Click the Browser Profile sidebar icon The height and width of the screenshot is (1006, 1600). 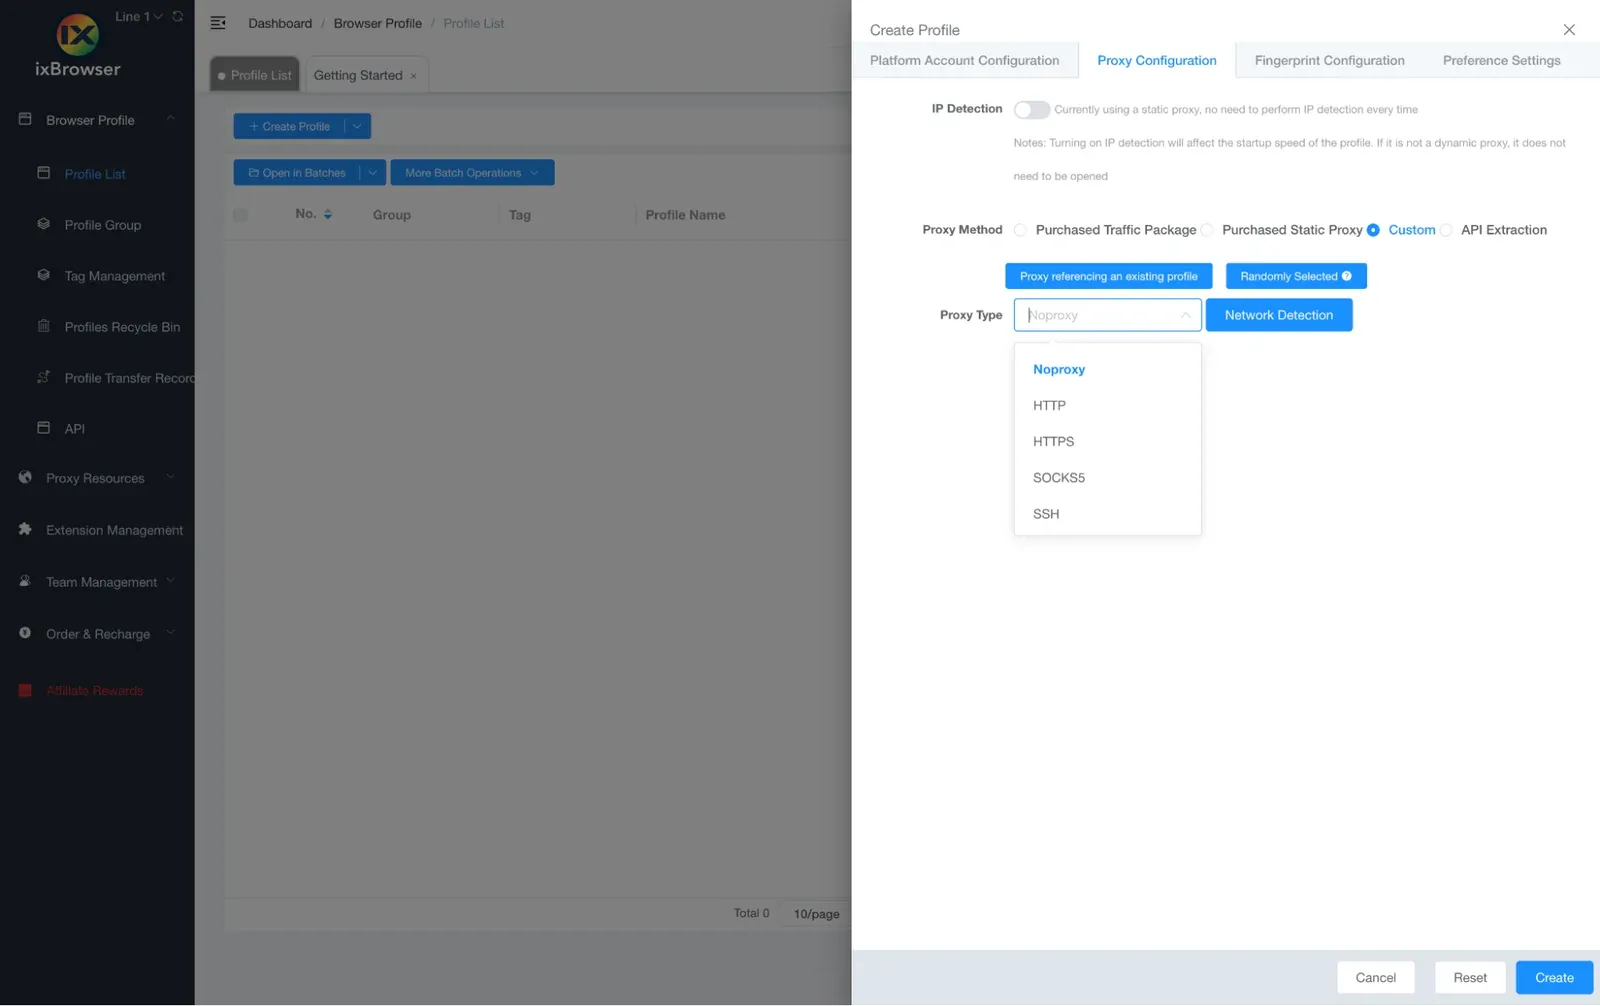[25, 119]
